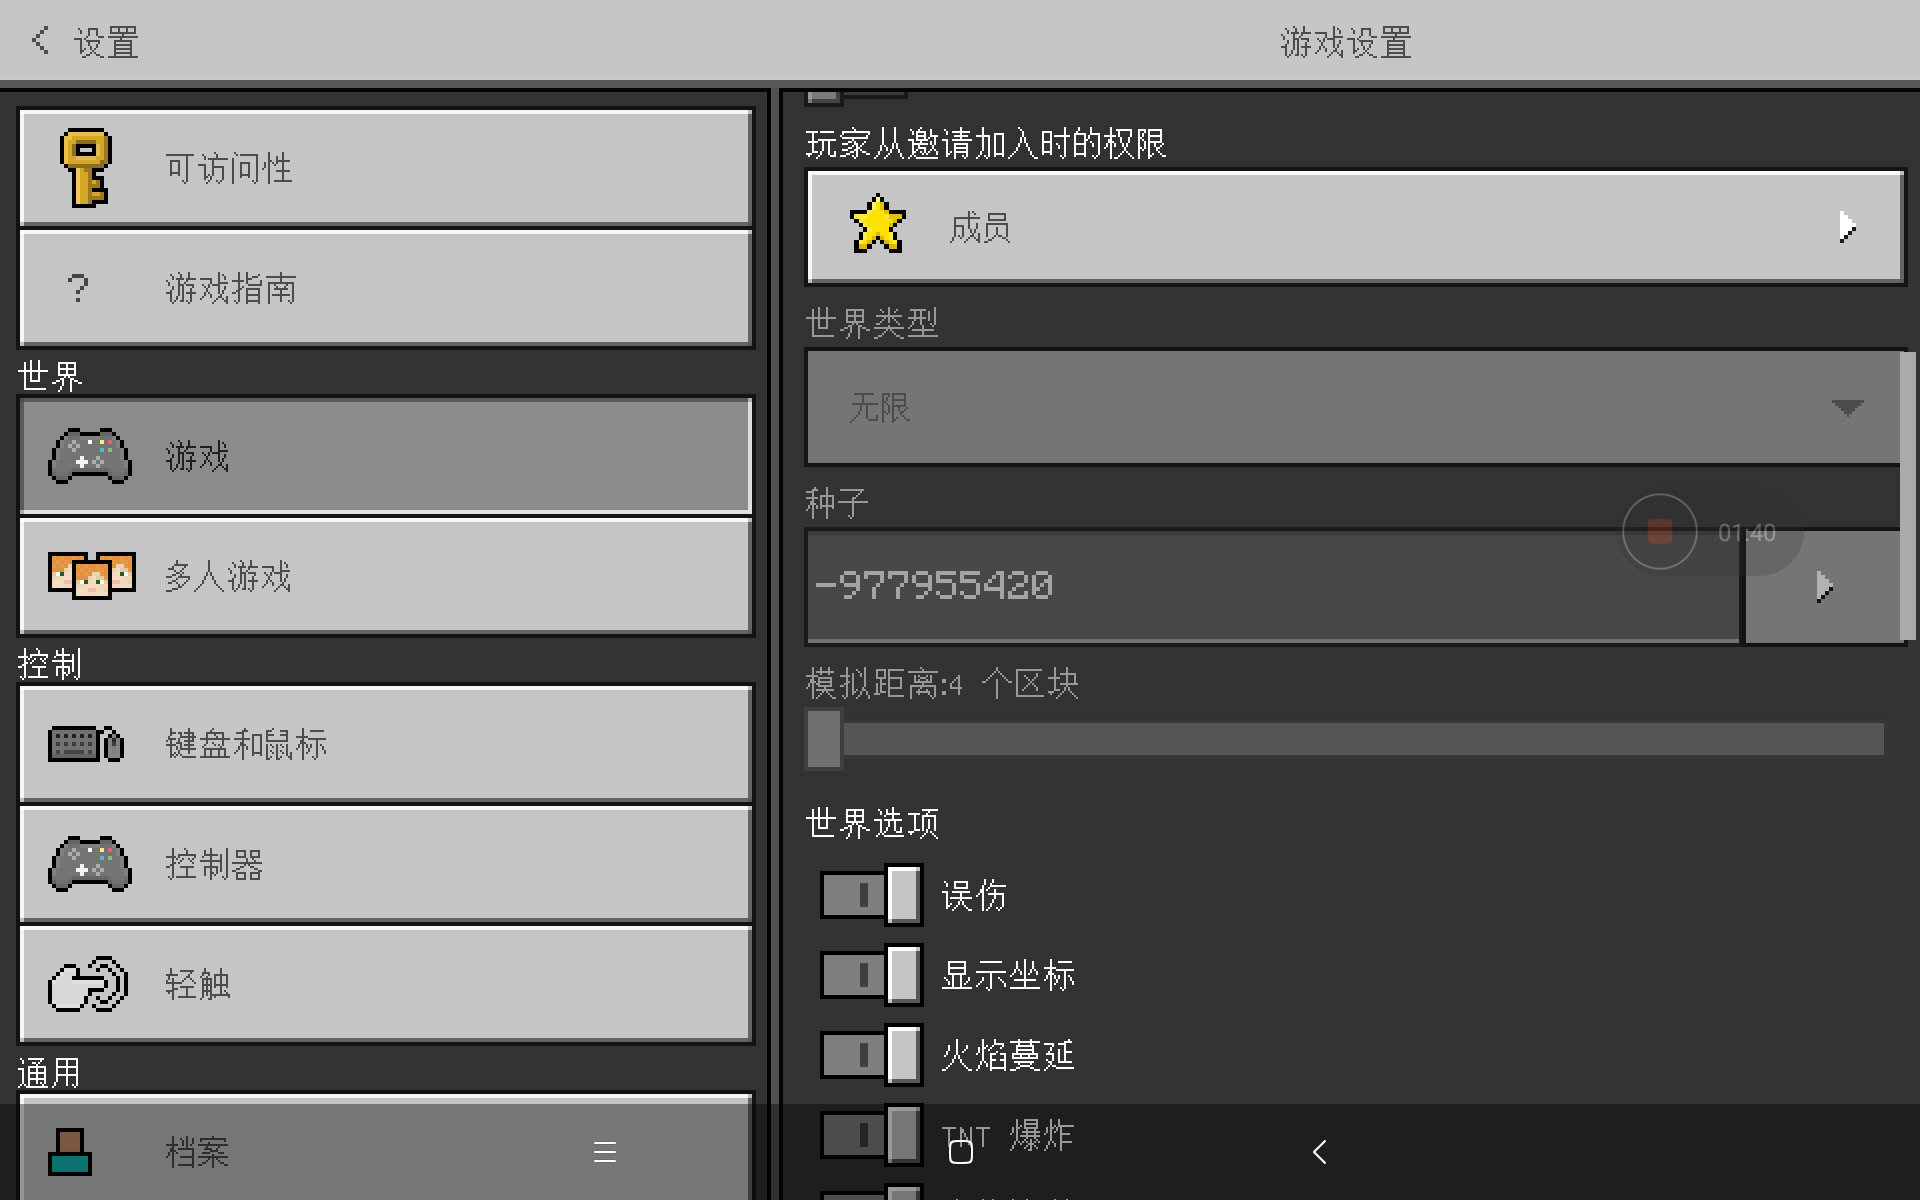1920x1200 pixels.
Task: Expand the 成员 permission selector arrow
Action: (1846, 228)
